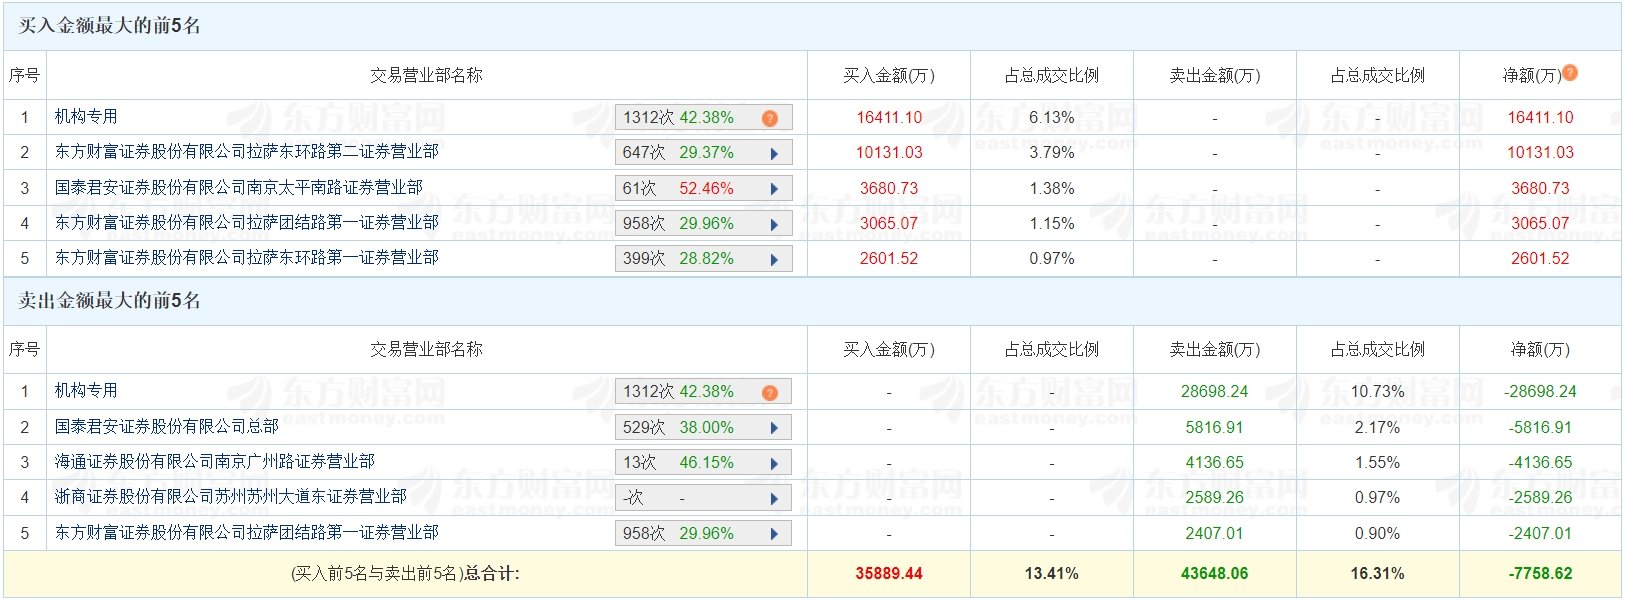This screenshot has height=603, width=1626.
Task: Select the 1.15% share cell
Action: pyautogui.click(x=1052, y=223)
